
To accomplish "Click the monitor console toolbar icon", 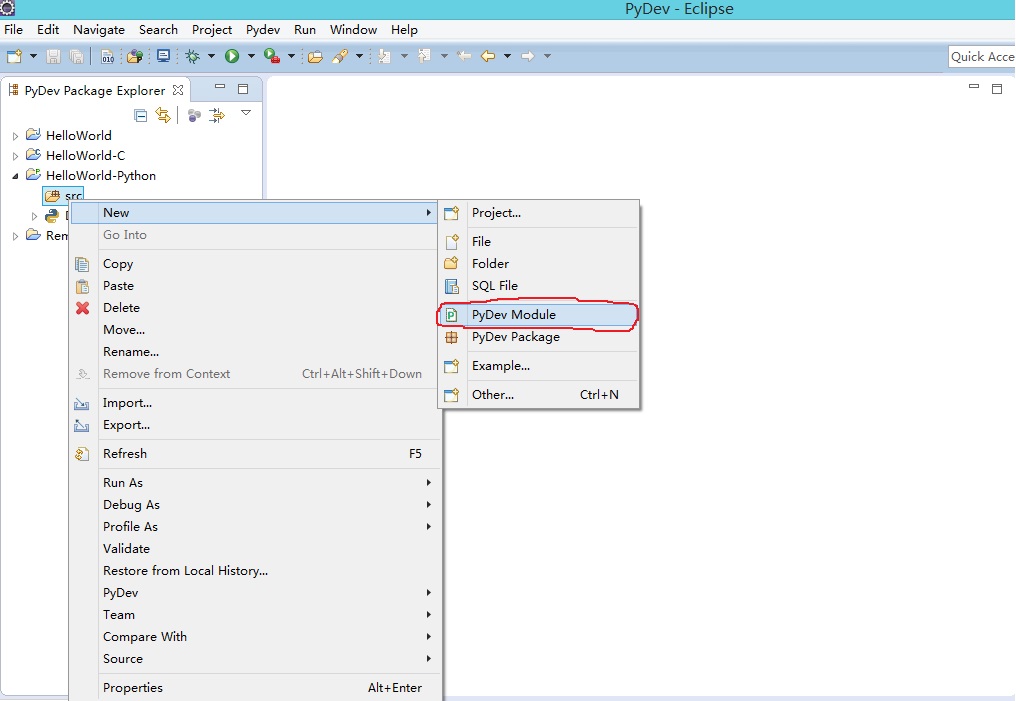I will [163, 56].
